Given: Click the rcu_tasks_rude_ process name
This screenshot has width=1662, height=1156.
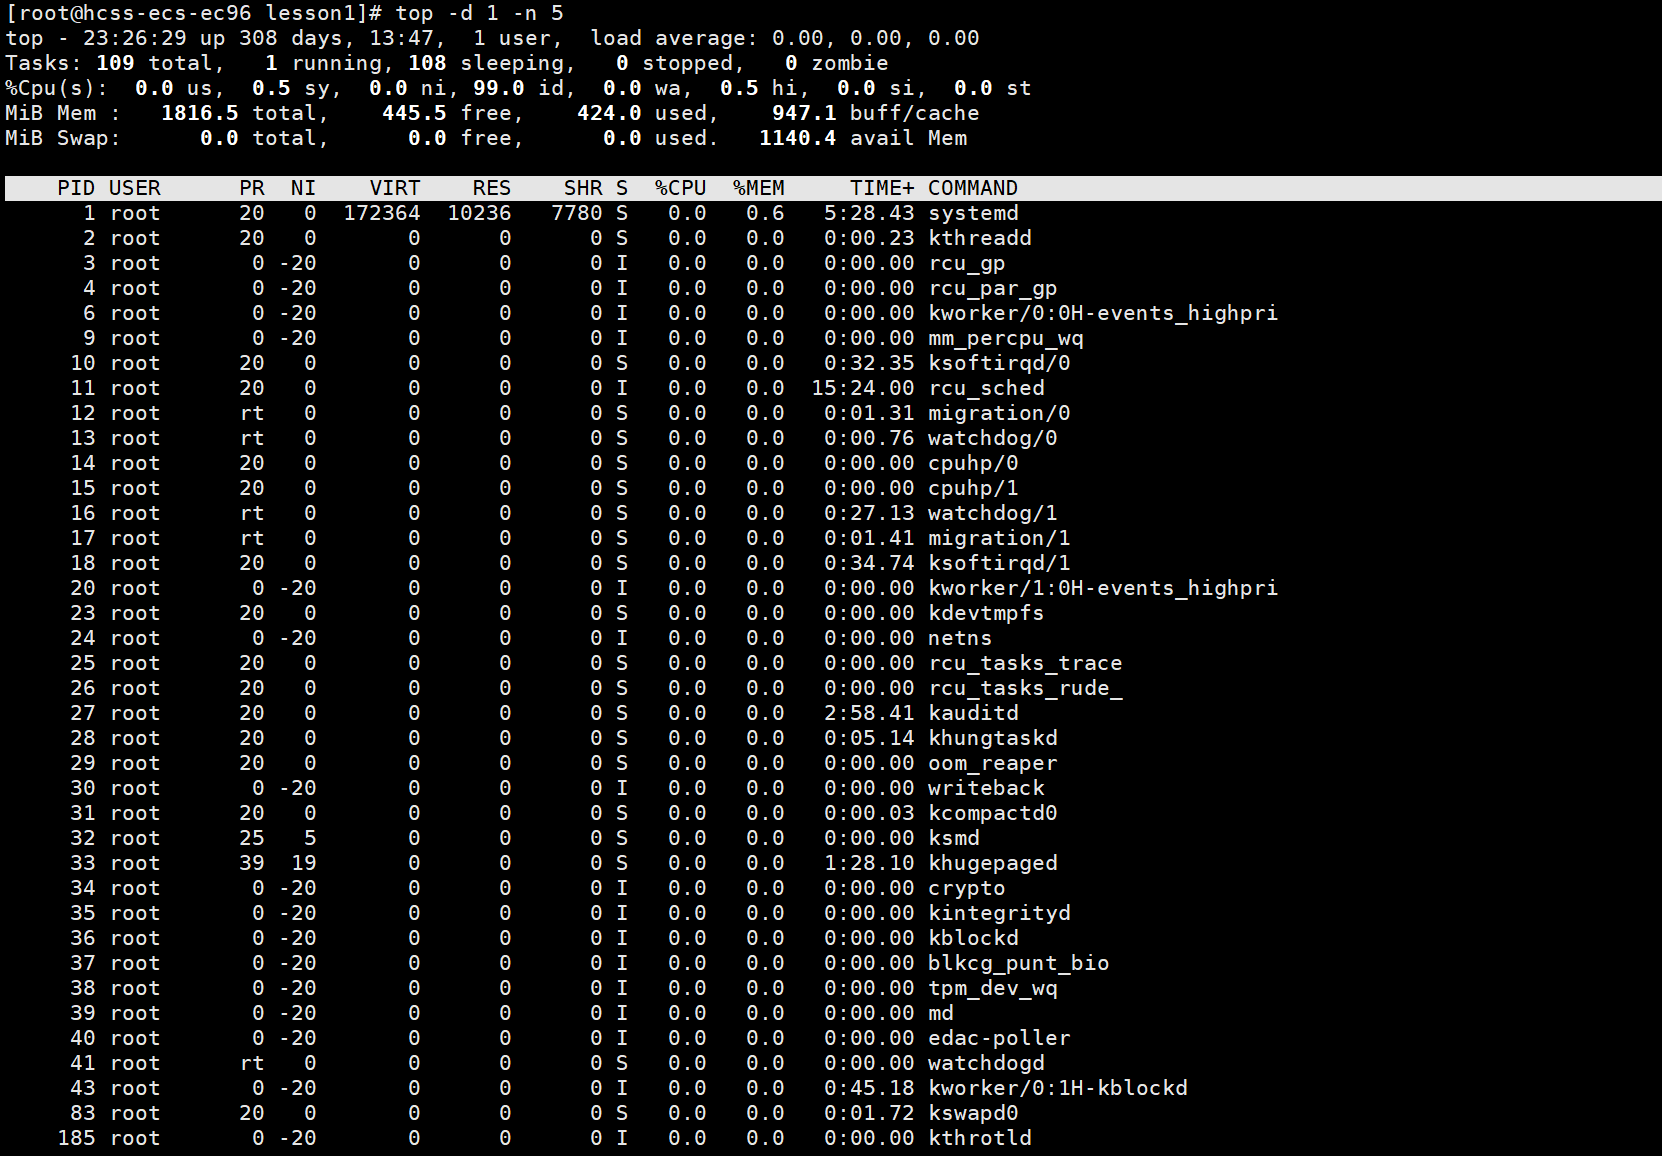Looking at the screenshot, I should [1025, 688].
